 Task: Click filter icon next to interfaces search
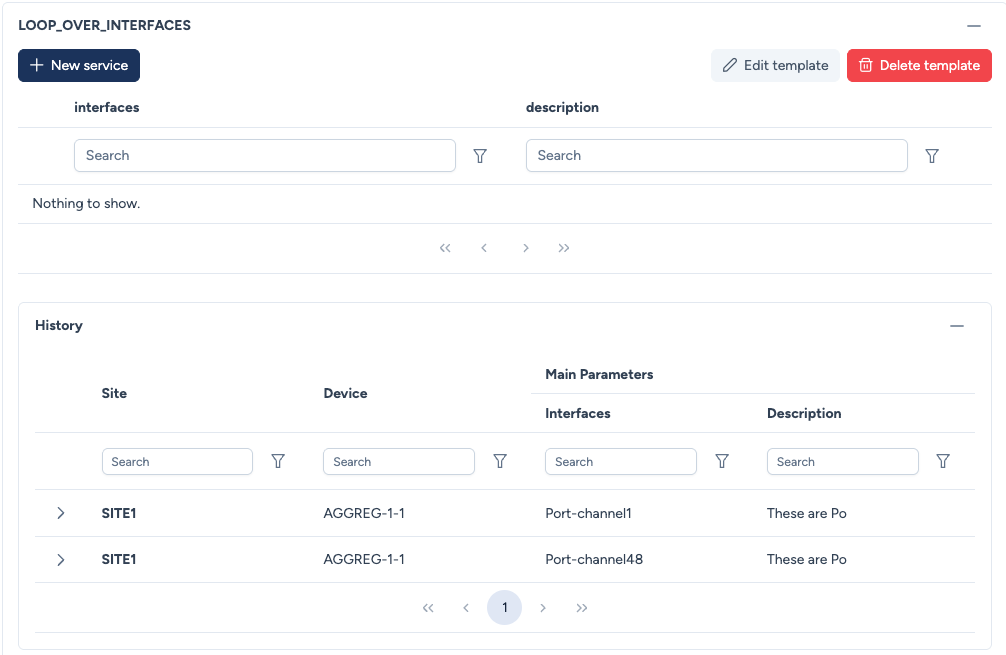click(x=480, y=156)
